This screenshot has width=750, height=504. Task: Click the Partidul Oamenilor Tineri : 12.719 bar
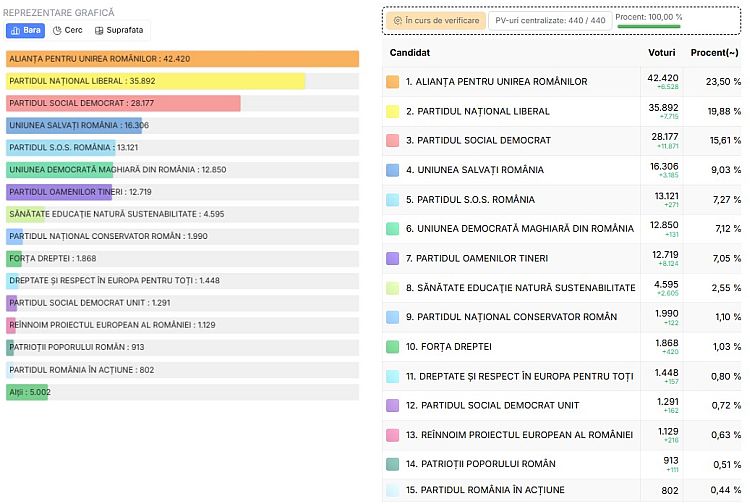tap(59, 192)
